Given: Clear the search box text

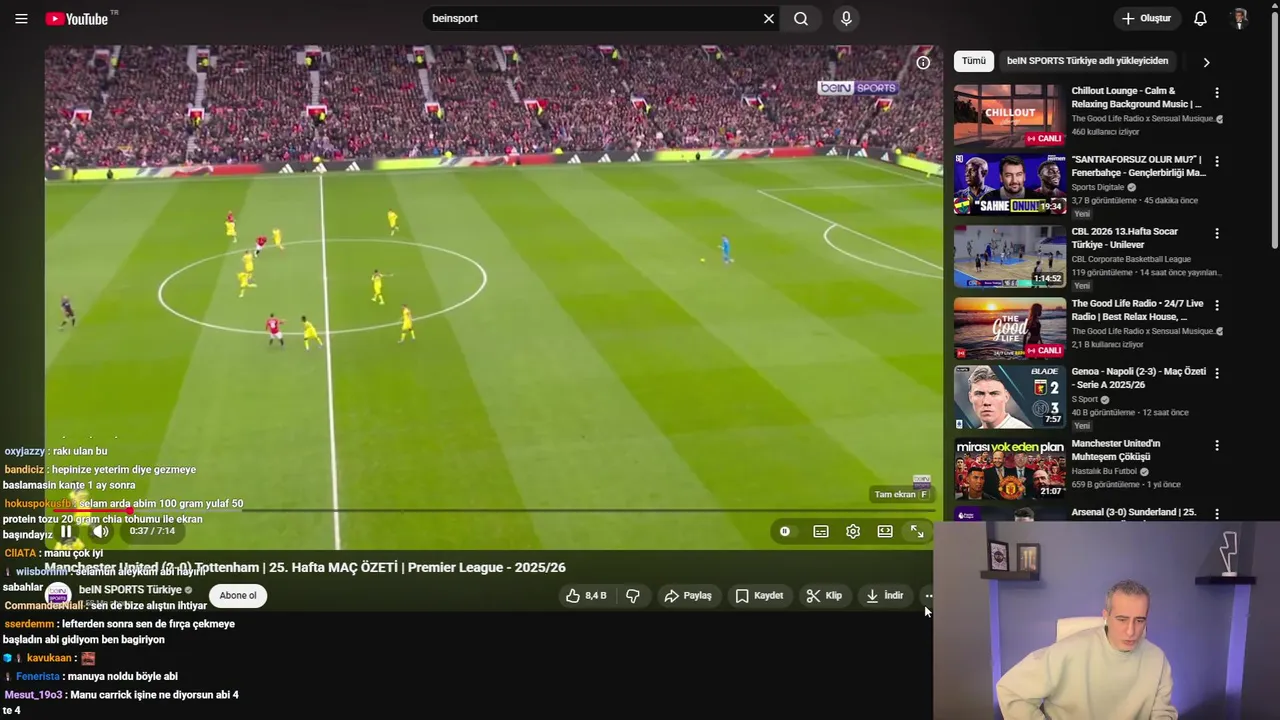Looking at the screenshot, I should coord(769,18).
